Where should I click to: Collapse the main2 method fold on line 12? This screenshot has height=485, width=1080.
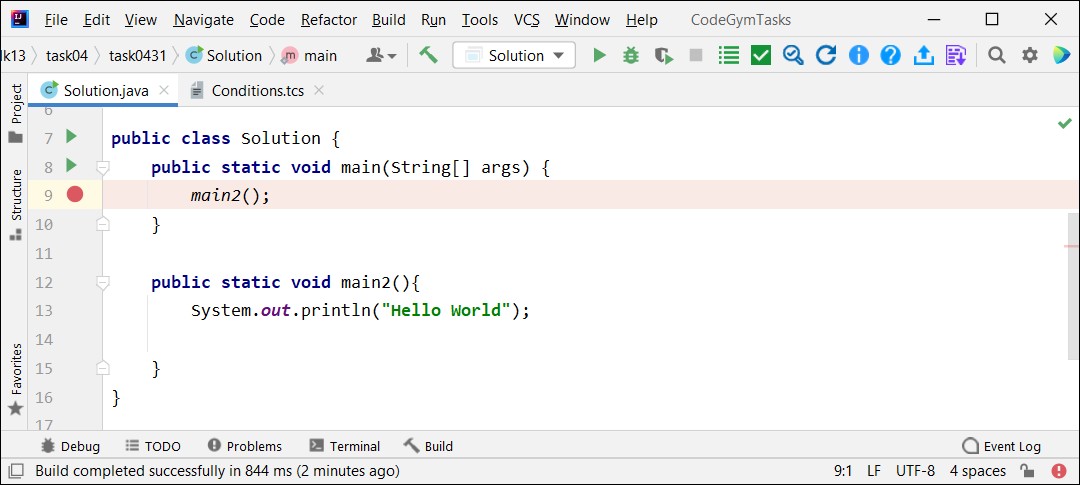tap(103, 282)
